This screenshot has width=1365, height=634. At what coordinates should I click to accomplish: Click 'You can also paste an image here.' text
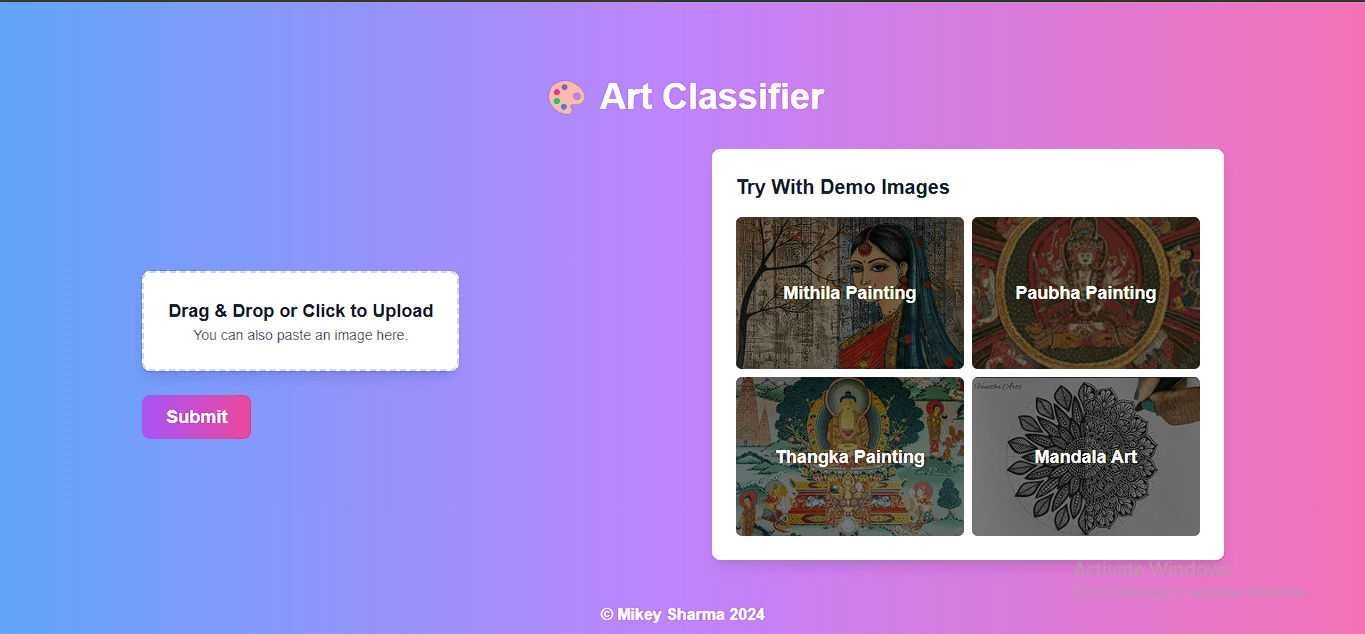(300, 335)
